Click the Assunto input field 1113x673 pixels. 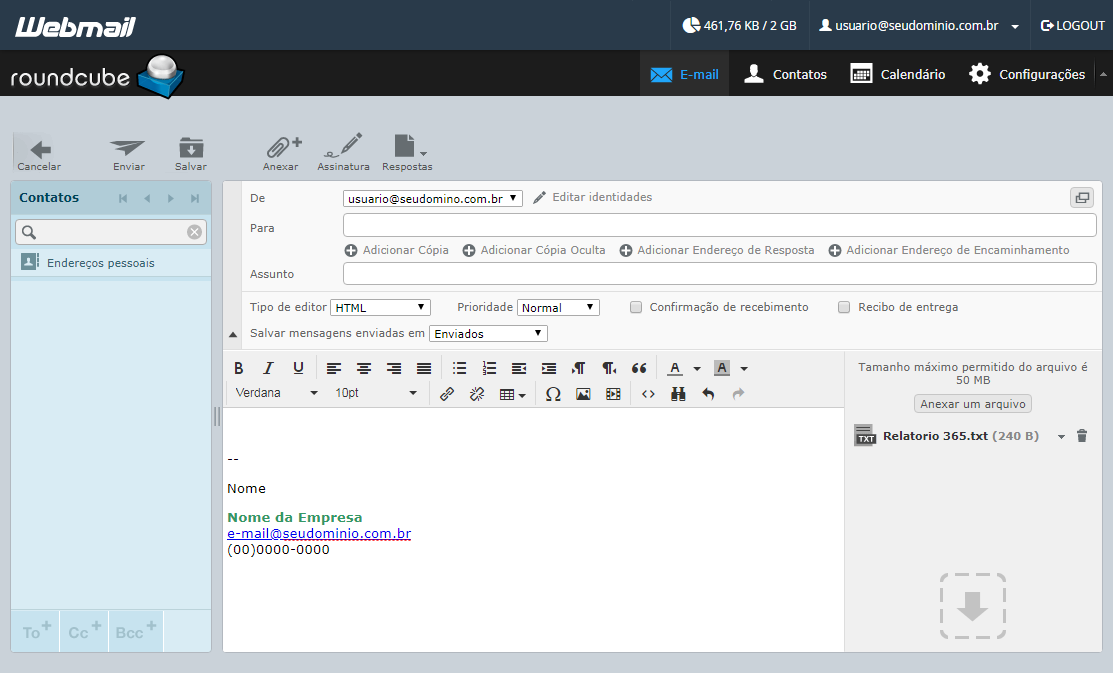click(x=720, y=273)
